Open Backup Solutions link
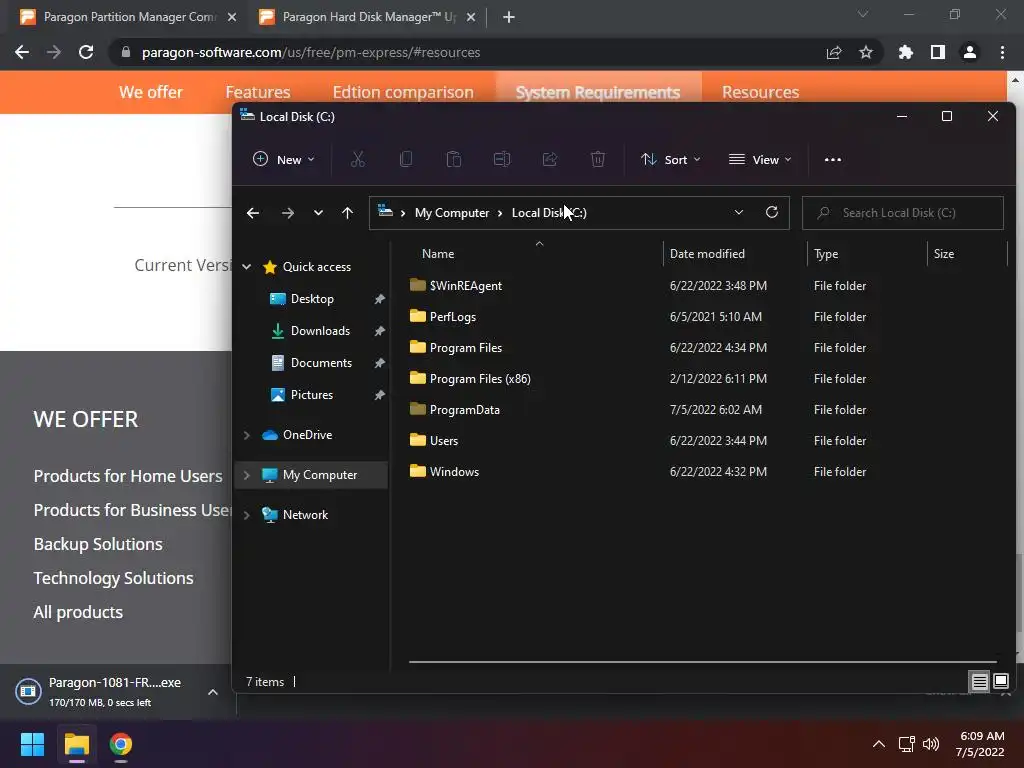 pos(98,544)
